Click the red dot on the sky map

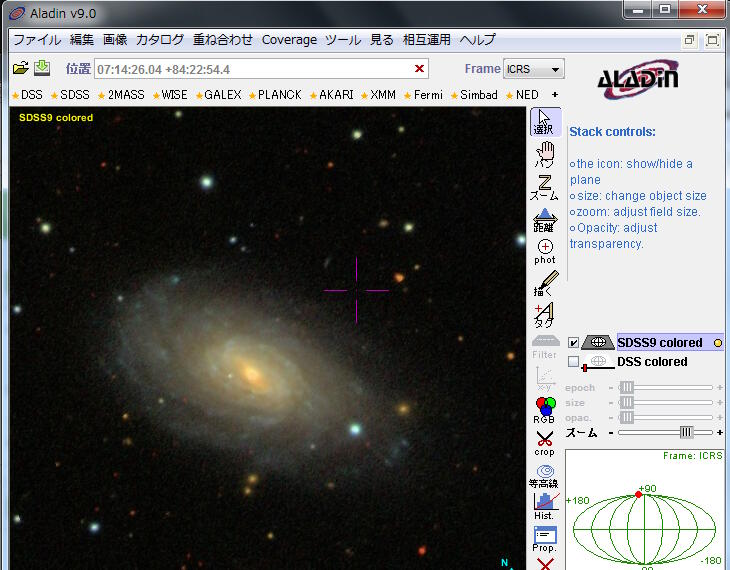coord(638,495)
